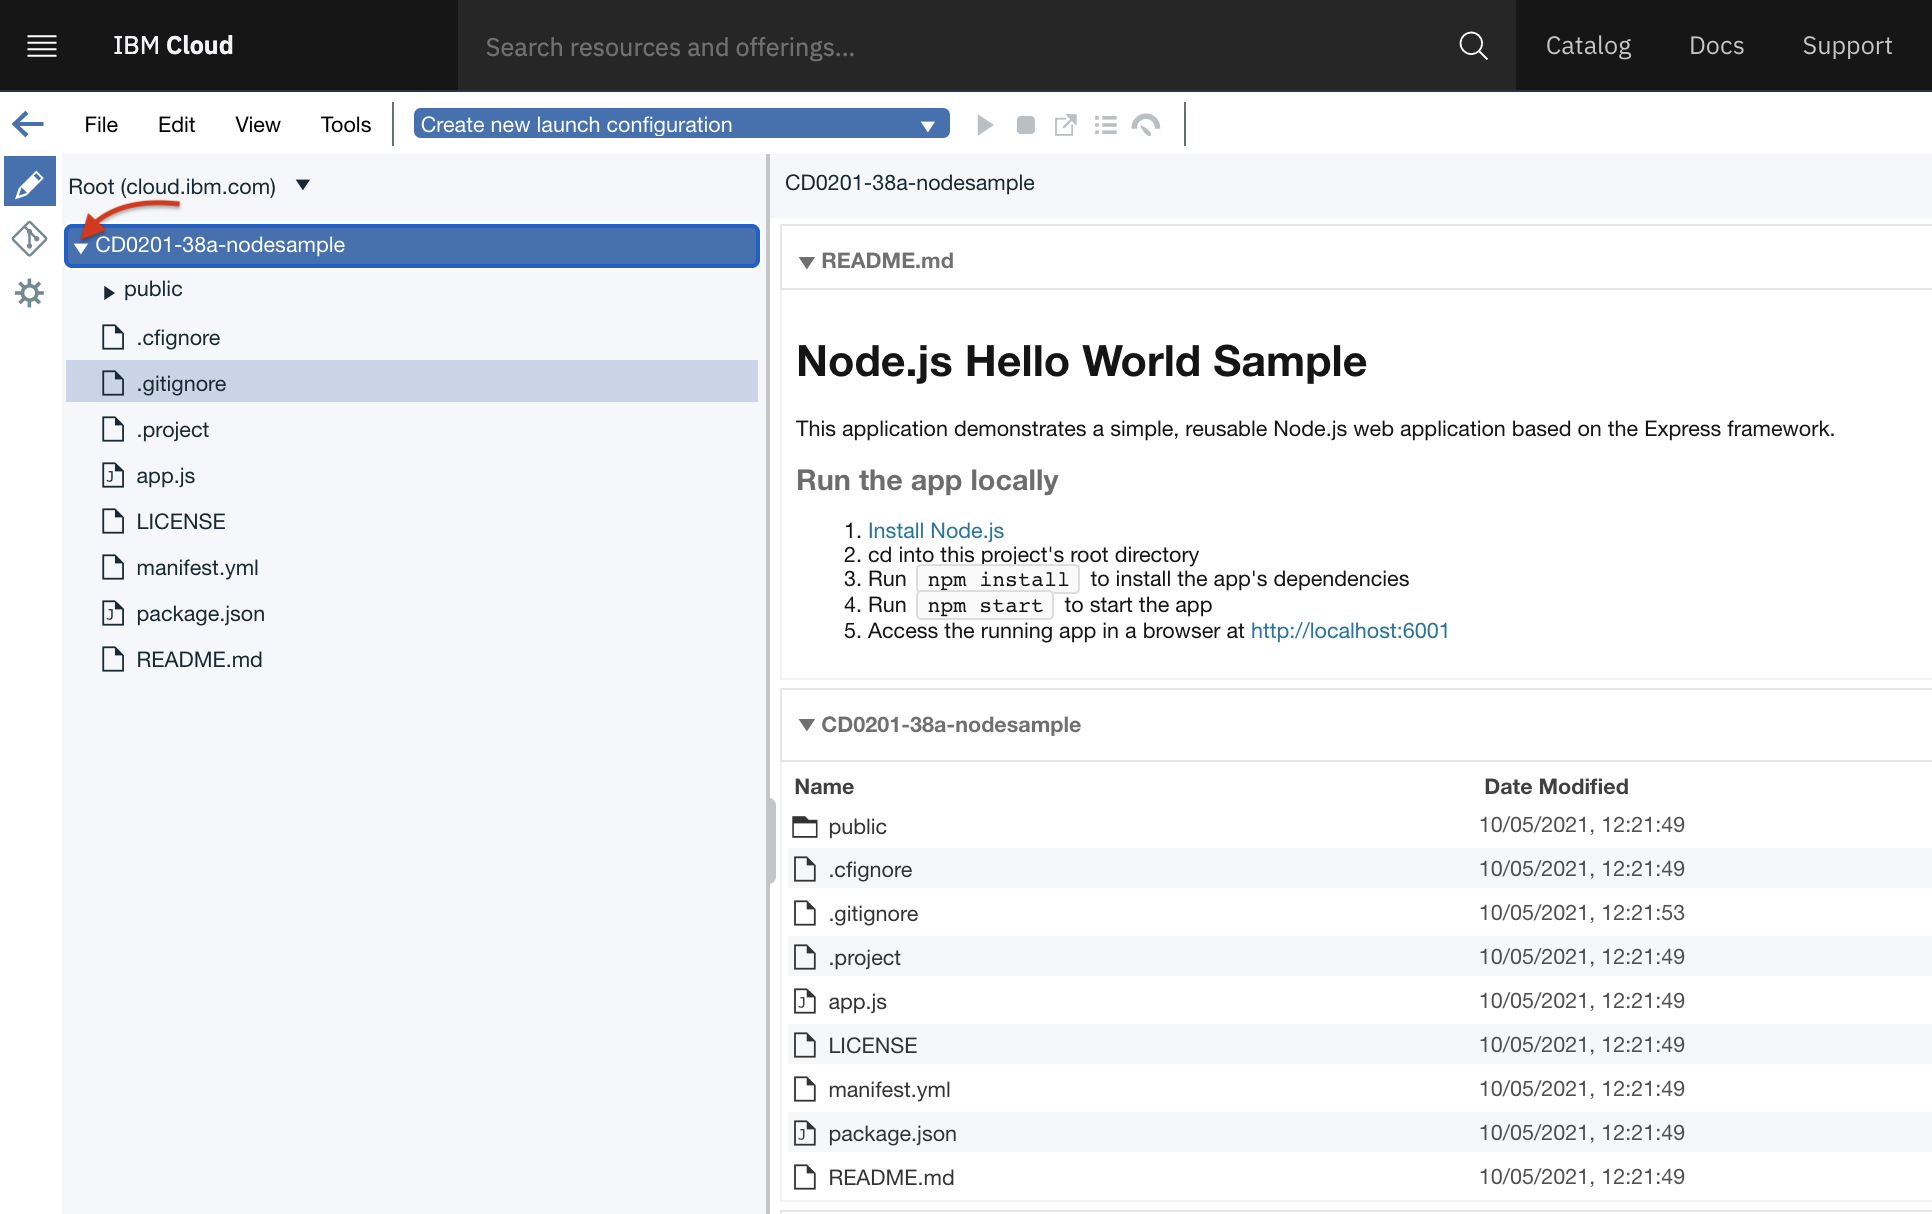Screen dimensions: 1932x1214
Task: Click the .gitignore date 12:21:53 cell
Action: [x=1582, y=913]
